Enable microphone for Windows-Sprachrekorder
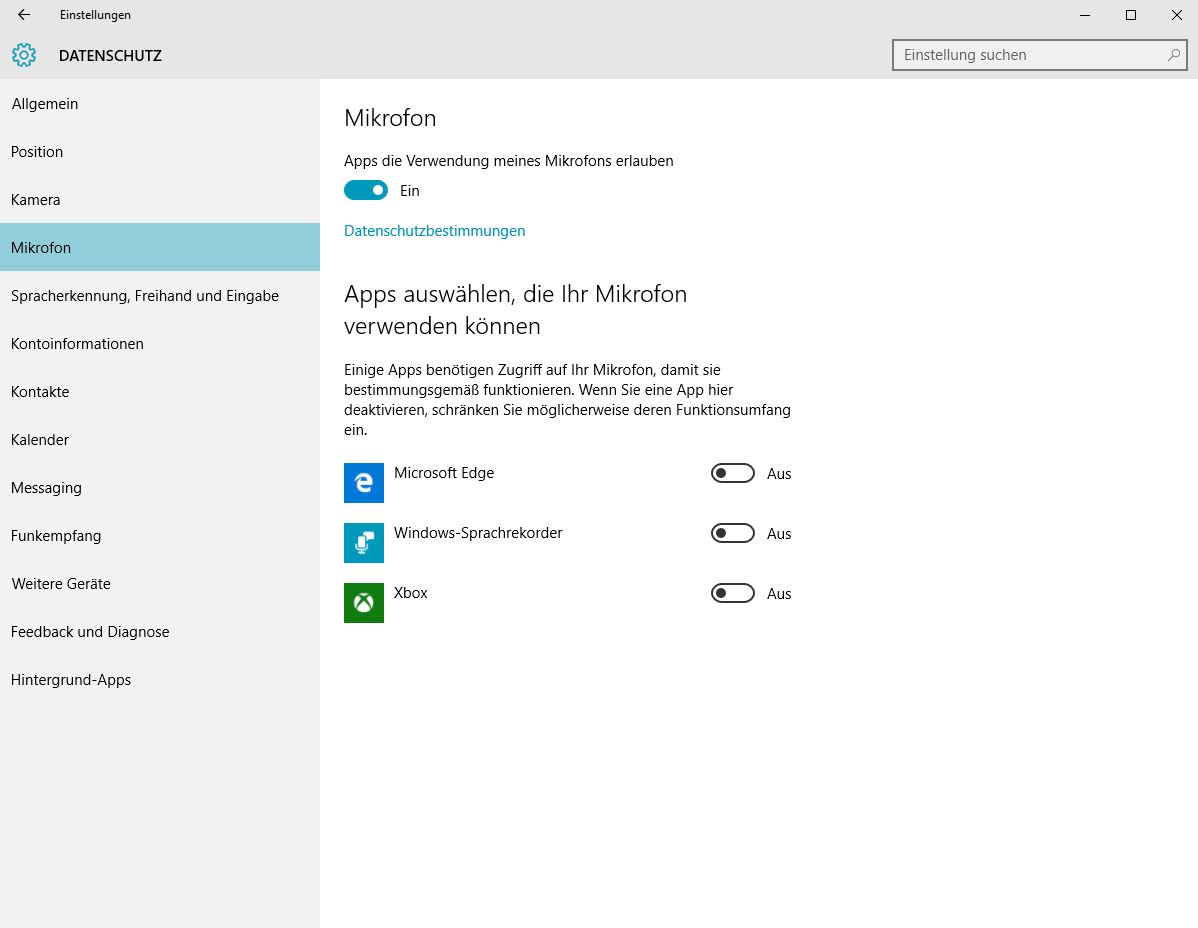Screen dimensions: 1198x928 click(x=733, y=533)
